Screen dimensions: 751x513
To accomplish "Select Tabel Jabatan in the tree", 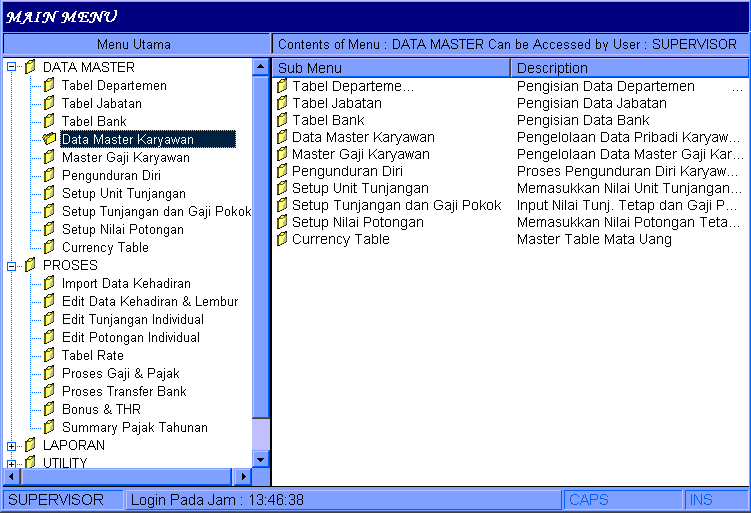I will [x=102, y=103].
